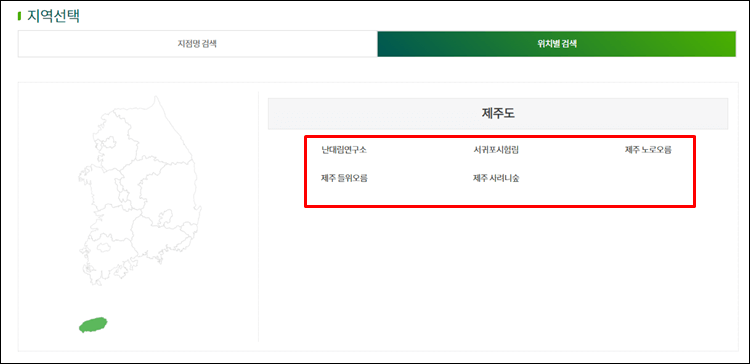Click the green Jeju island on the map

(x=93, y=325)
